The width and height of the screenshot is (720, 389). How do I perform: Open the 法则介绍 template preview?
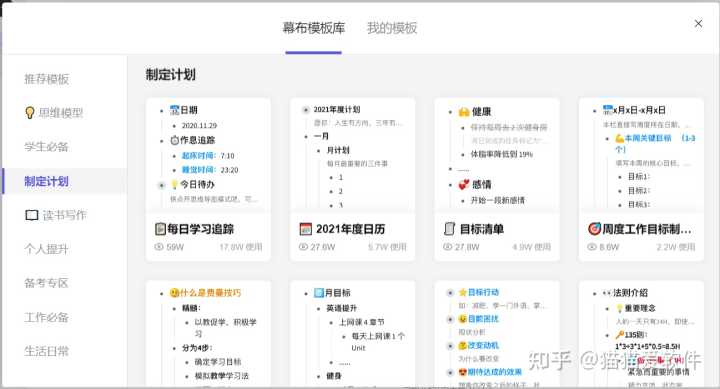(641, 333)
